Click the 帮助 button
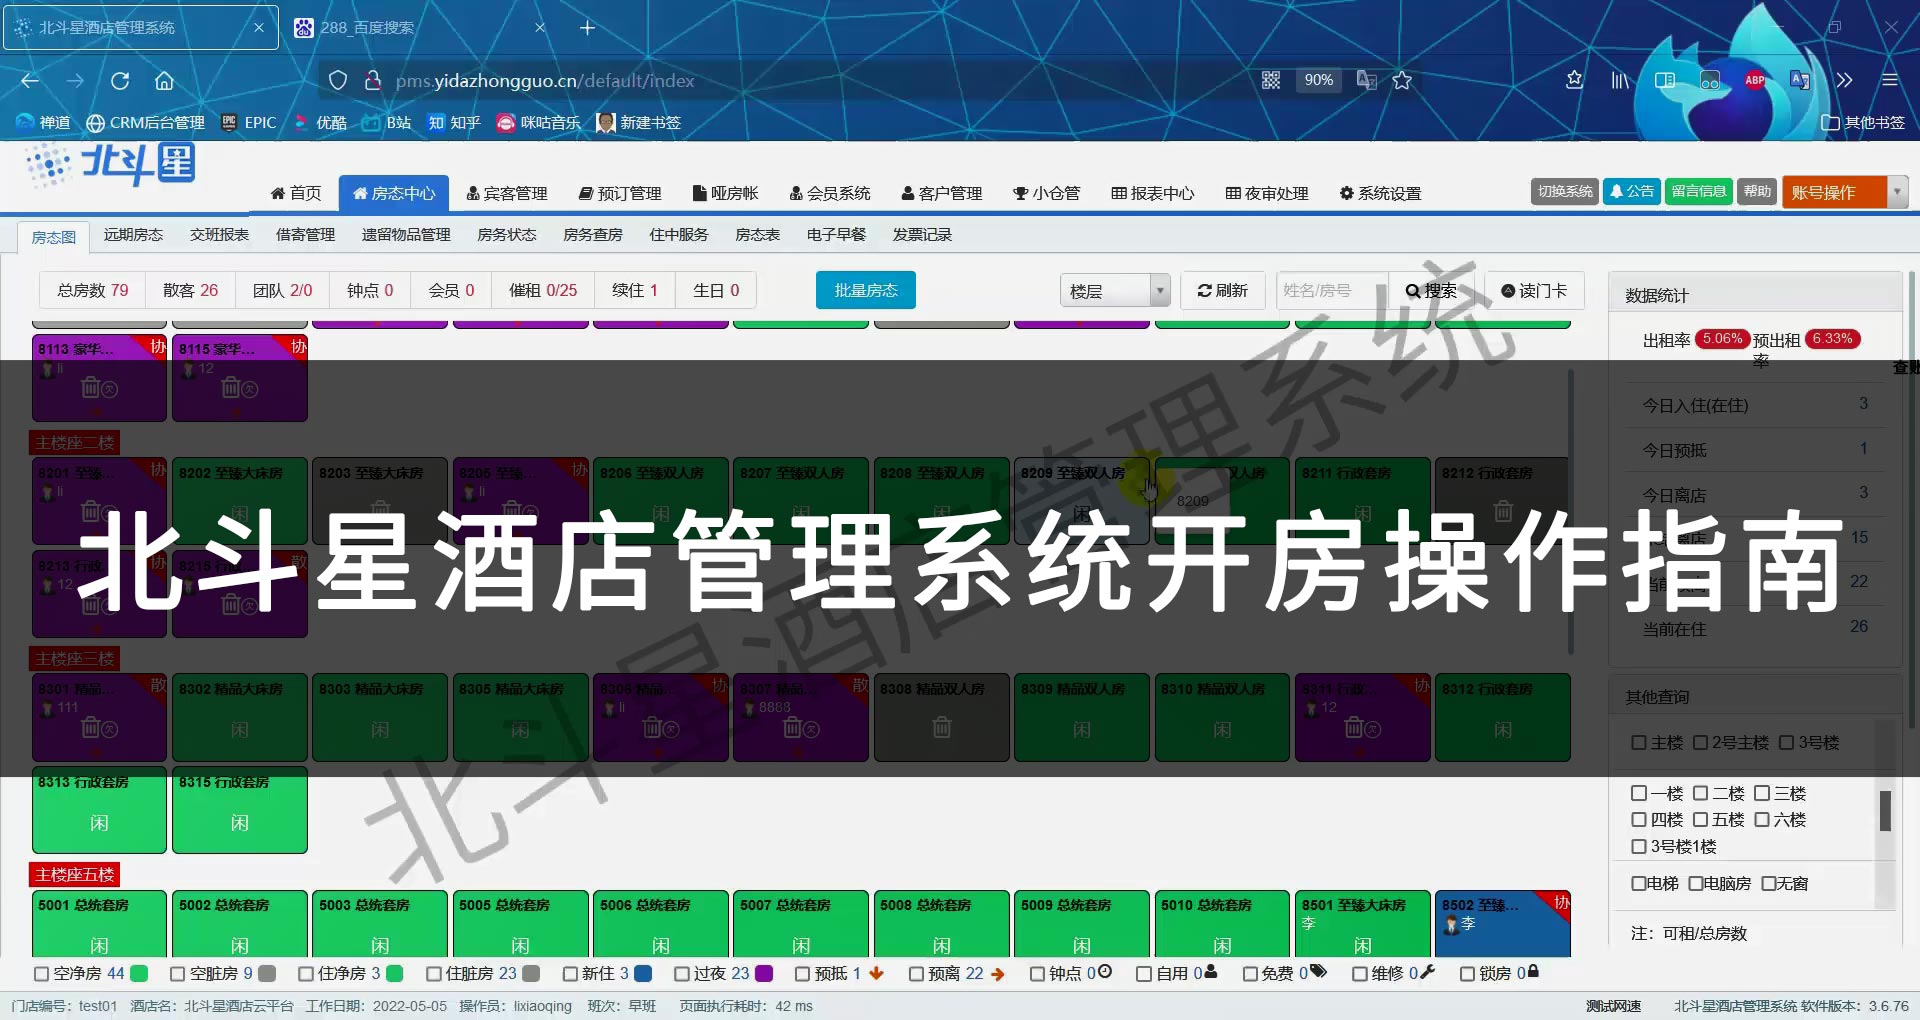This screenshot has height=1020, width=1920. click(x=1757, y=191)
